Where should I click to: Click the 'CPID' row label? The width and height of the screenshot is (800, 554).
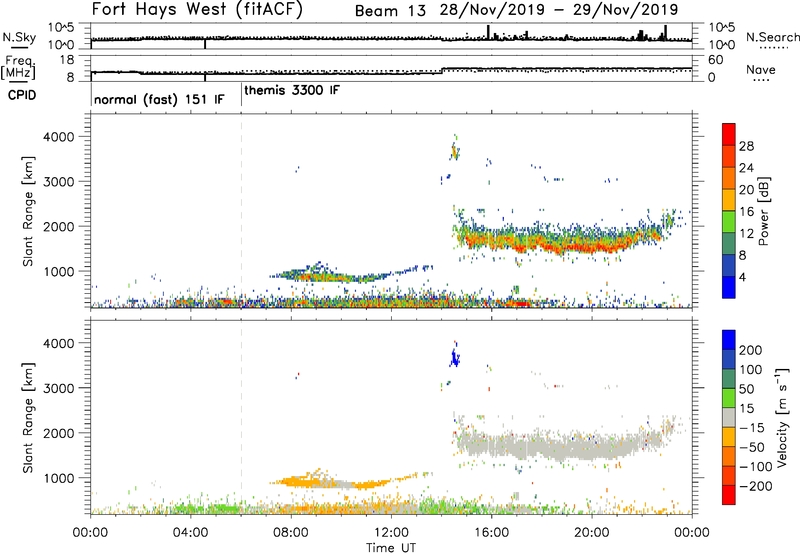[22, 95]
